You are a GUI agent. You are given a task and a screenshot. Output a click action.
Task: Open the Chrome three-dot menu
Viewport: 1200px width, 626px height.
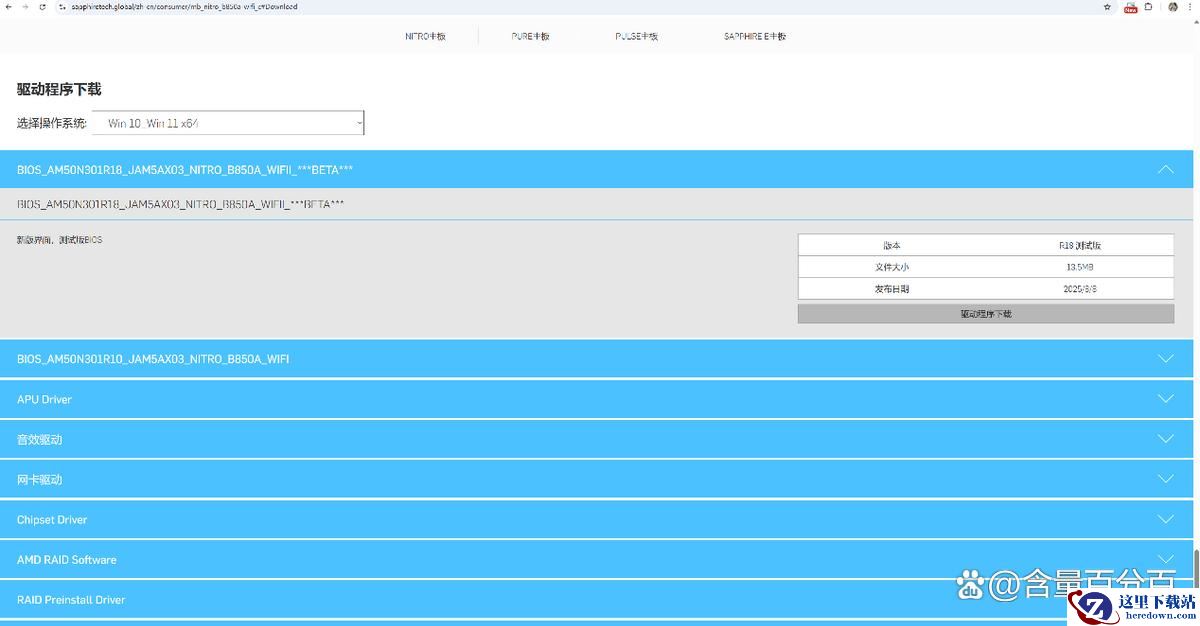click(x=1191, y=6)
